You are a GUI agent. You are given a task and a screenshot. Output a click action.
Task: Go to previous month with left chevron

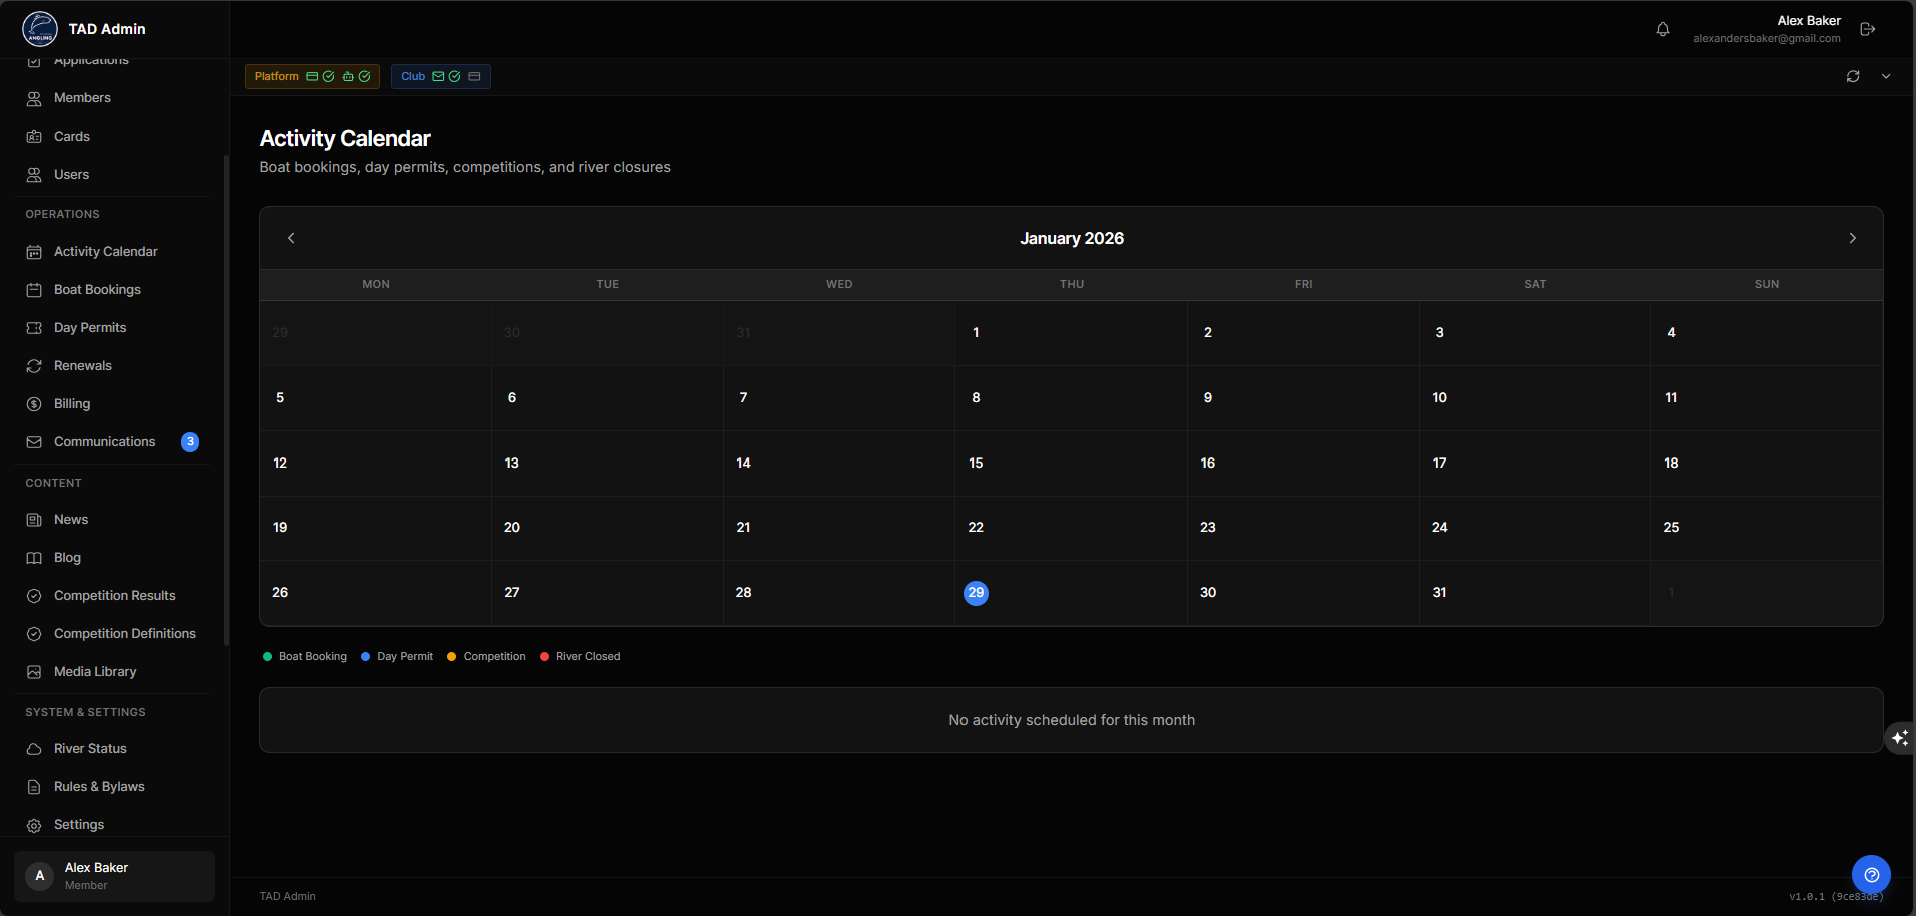pyautogui.click(x=291, y=238)
